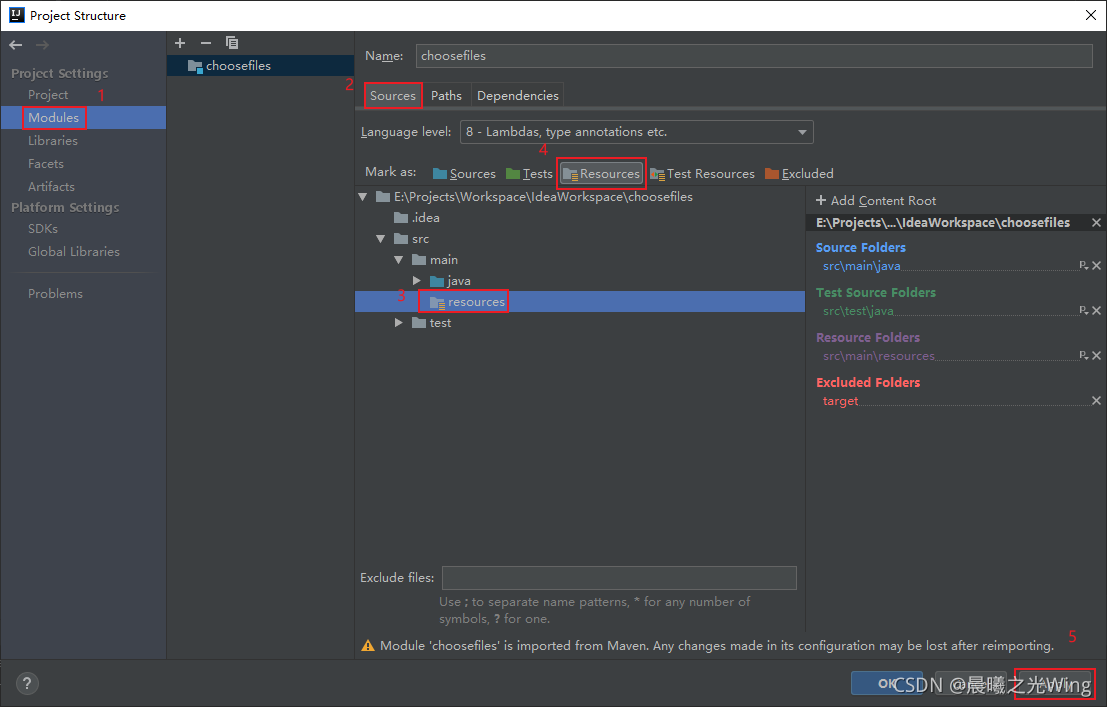Unmark src\test\java test folder
This screenshot has width=1107, height=707.
coord(1096,310)
